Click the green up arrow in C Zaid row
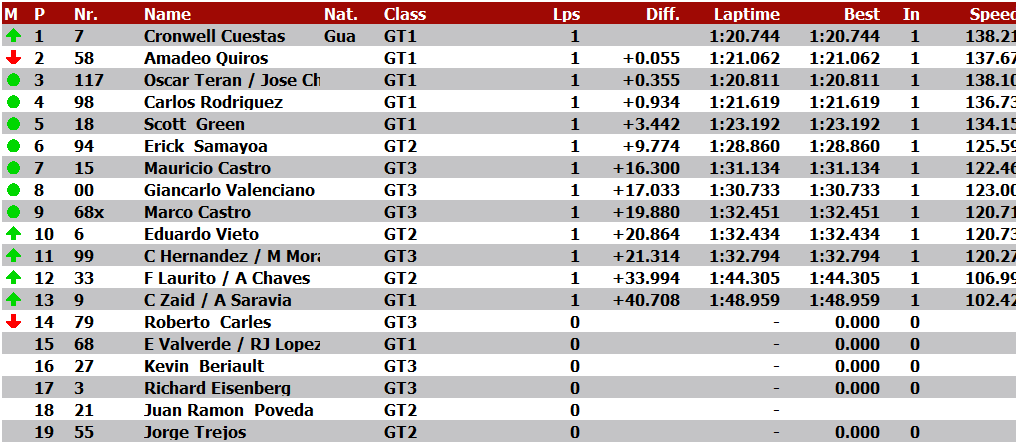Screen dimensions: 1016x445 [13, 300]
